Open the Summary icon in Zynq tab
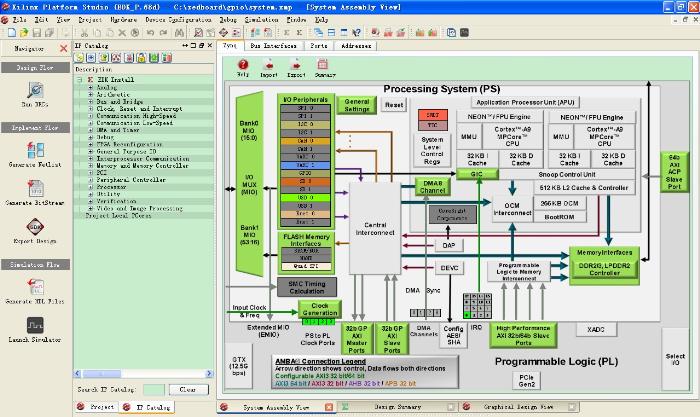This screenshot has height=417, width=700. pos(324,66)
